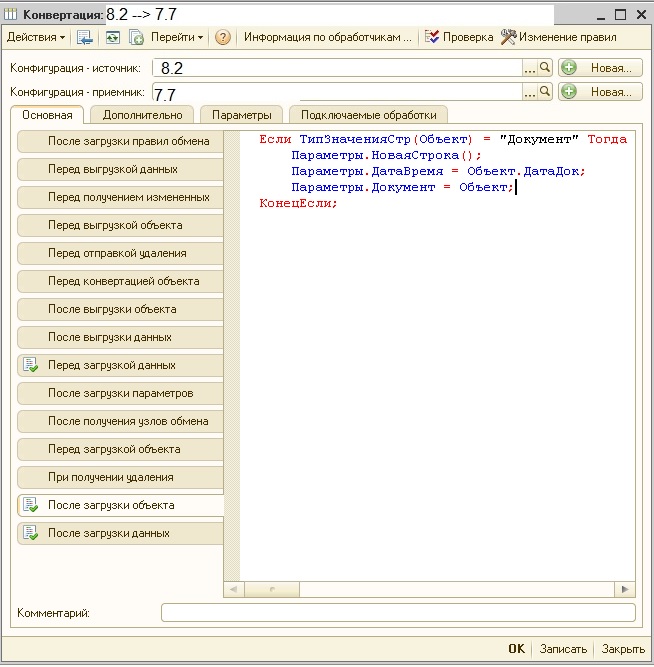Click the magnifier icon for source configuration
This screenshot has width=654, height=667.
click(545, 68)
